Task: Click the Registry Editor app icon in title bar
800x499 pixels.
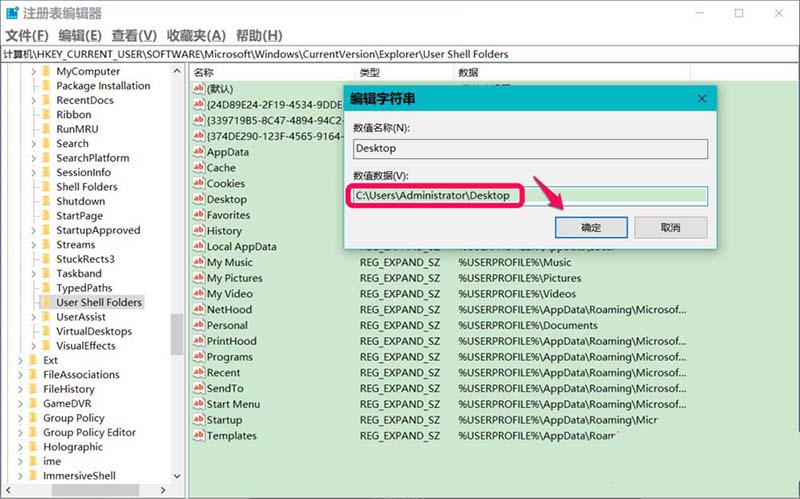Action: click(x=12, y=13)
